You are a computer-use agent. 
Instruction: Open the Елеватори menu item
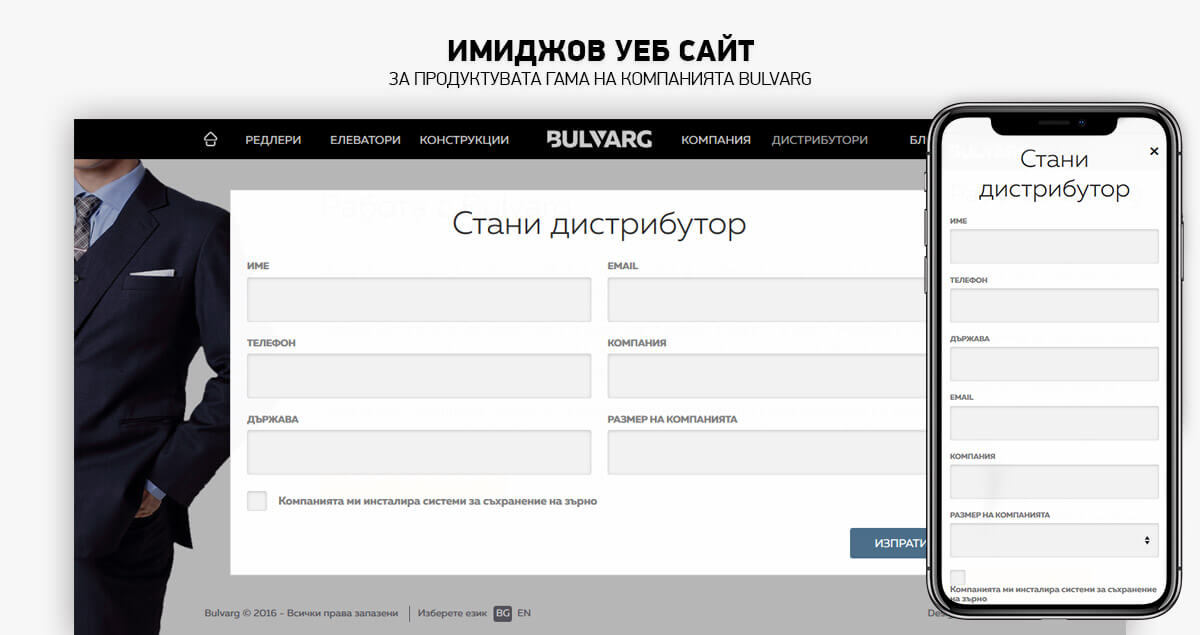[x=365, y=140]
